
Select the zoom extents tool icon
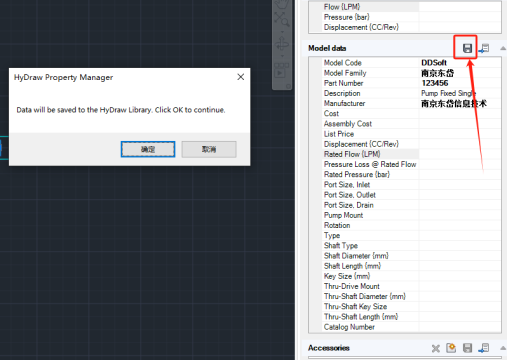282,19
